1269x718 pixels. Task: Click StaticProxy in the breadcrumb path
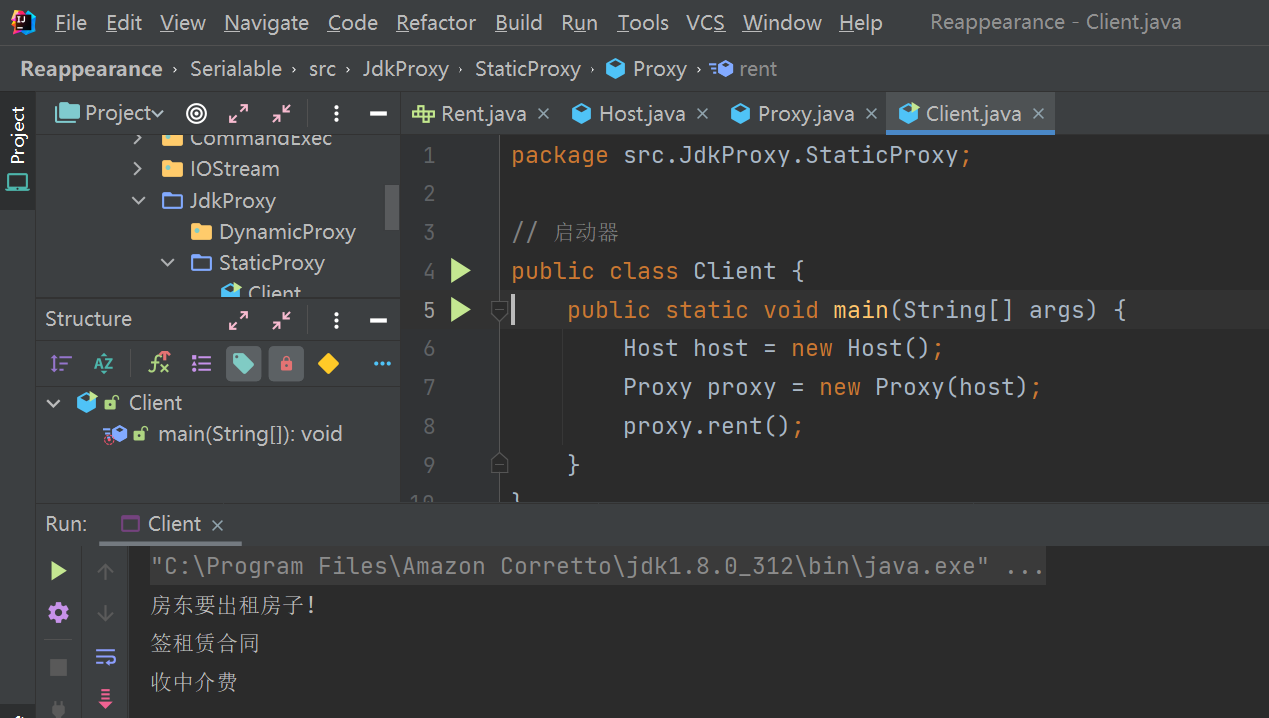527,69
